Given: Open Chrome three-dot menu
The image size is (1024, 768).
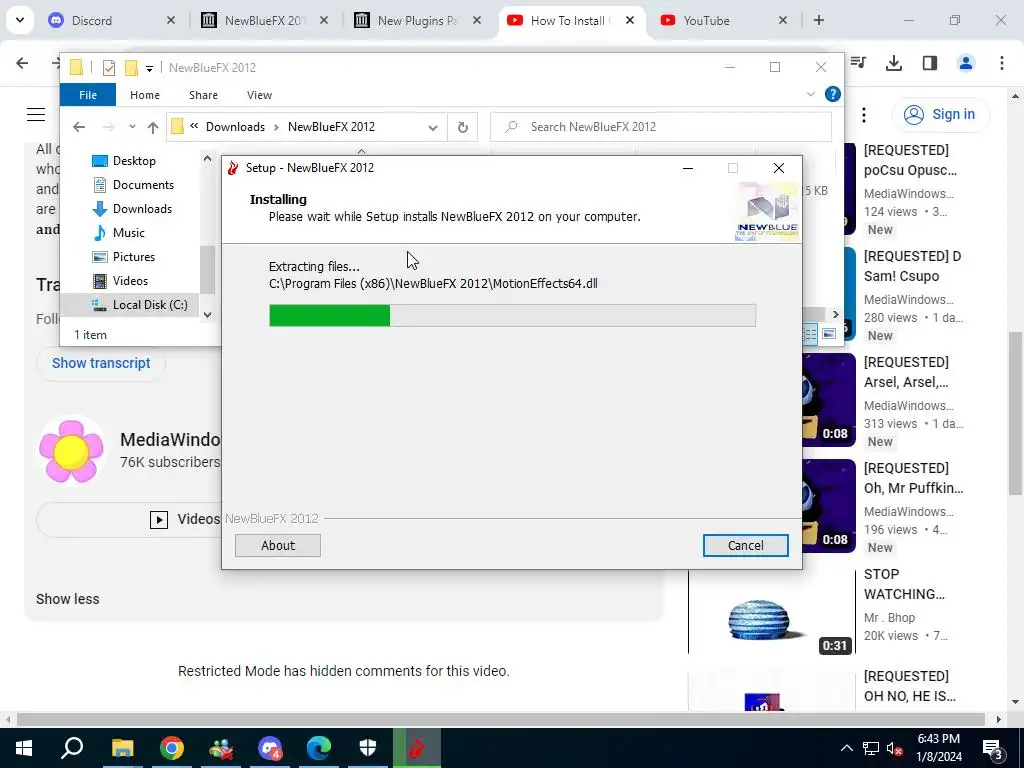Looking at the screenshot, I should pyautogui.click(x=1001, y=63).
